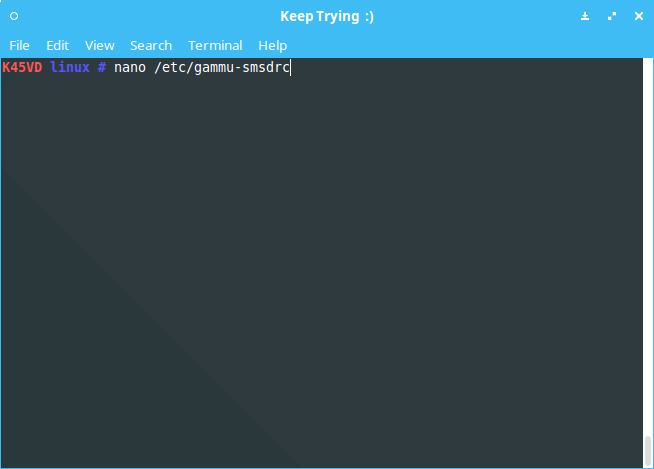Open the View menu
Viewport: 654px width, 469px height.
tap(100, 45)
